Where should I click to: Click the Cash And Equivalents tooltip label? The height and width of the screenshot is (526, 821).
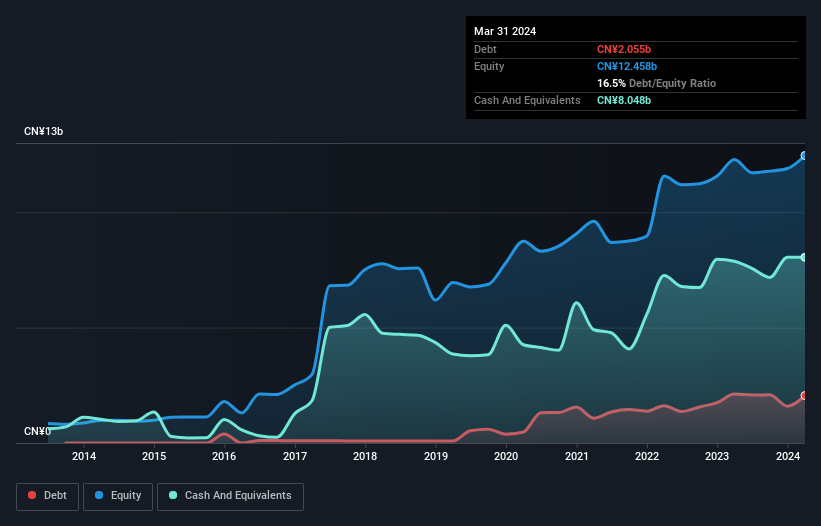(527, 100)
